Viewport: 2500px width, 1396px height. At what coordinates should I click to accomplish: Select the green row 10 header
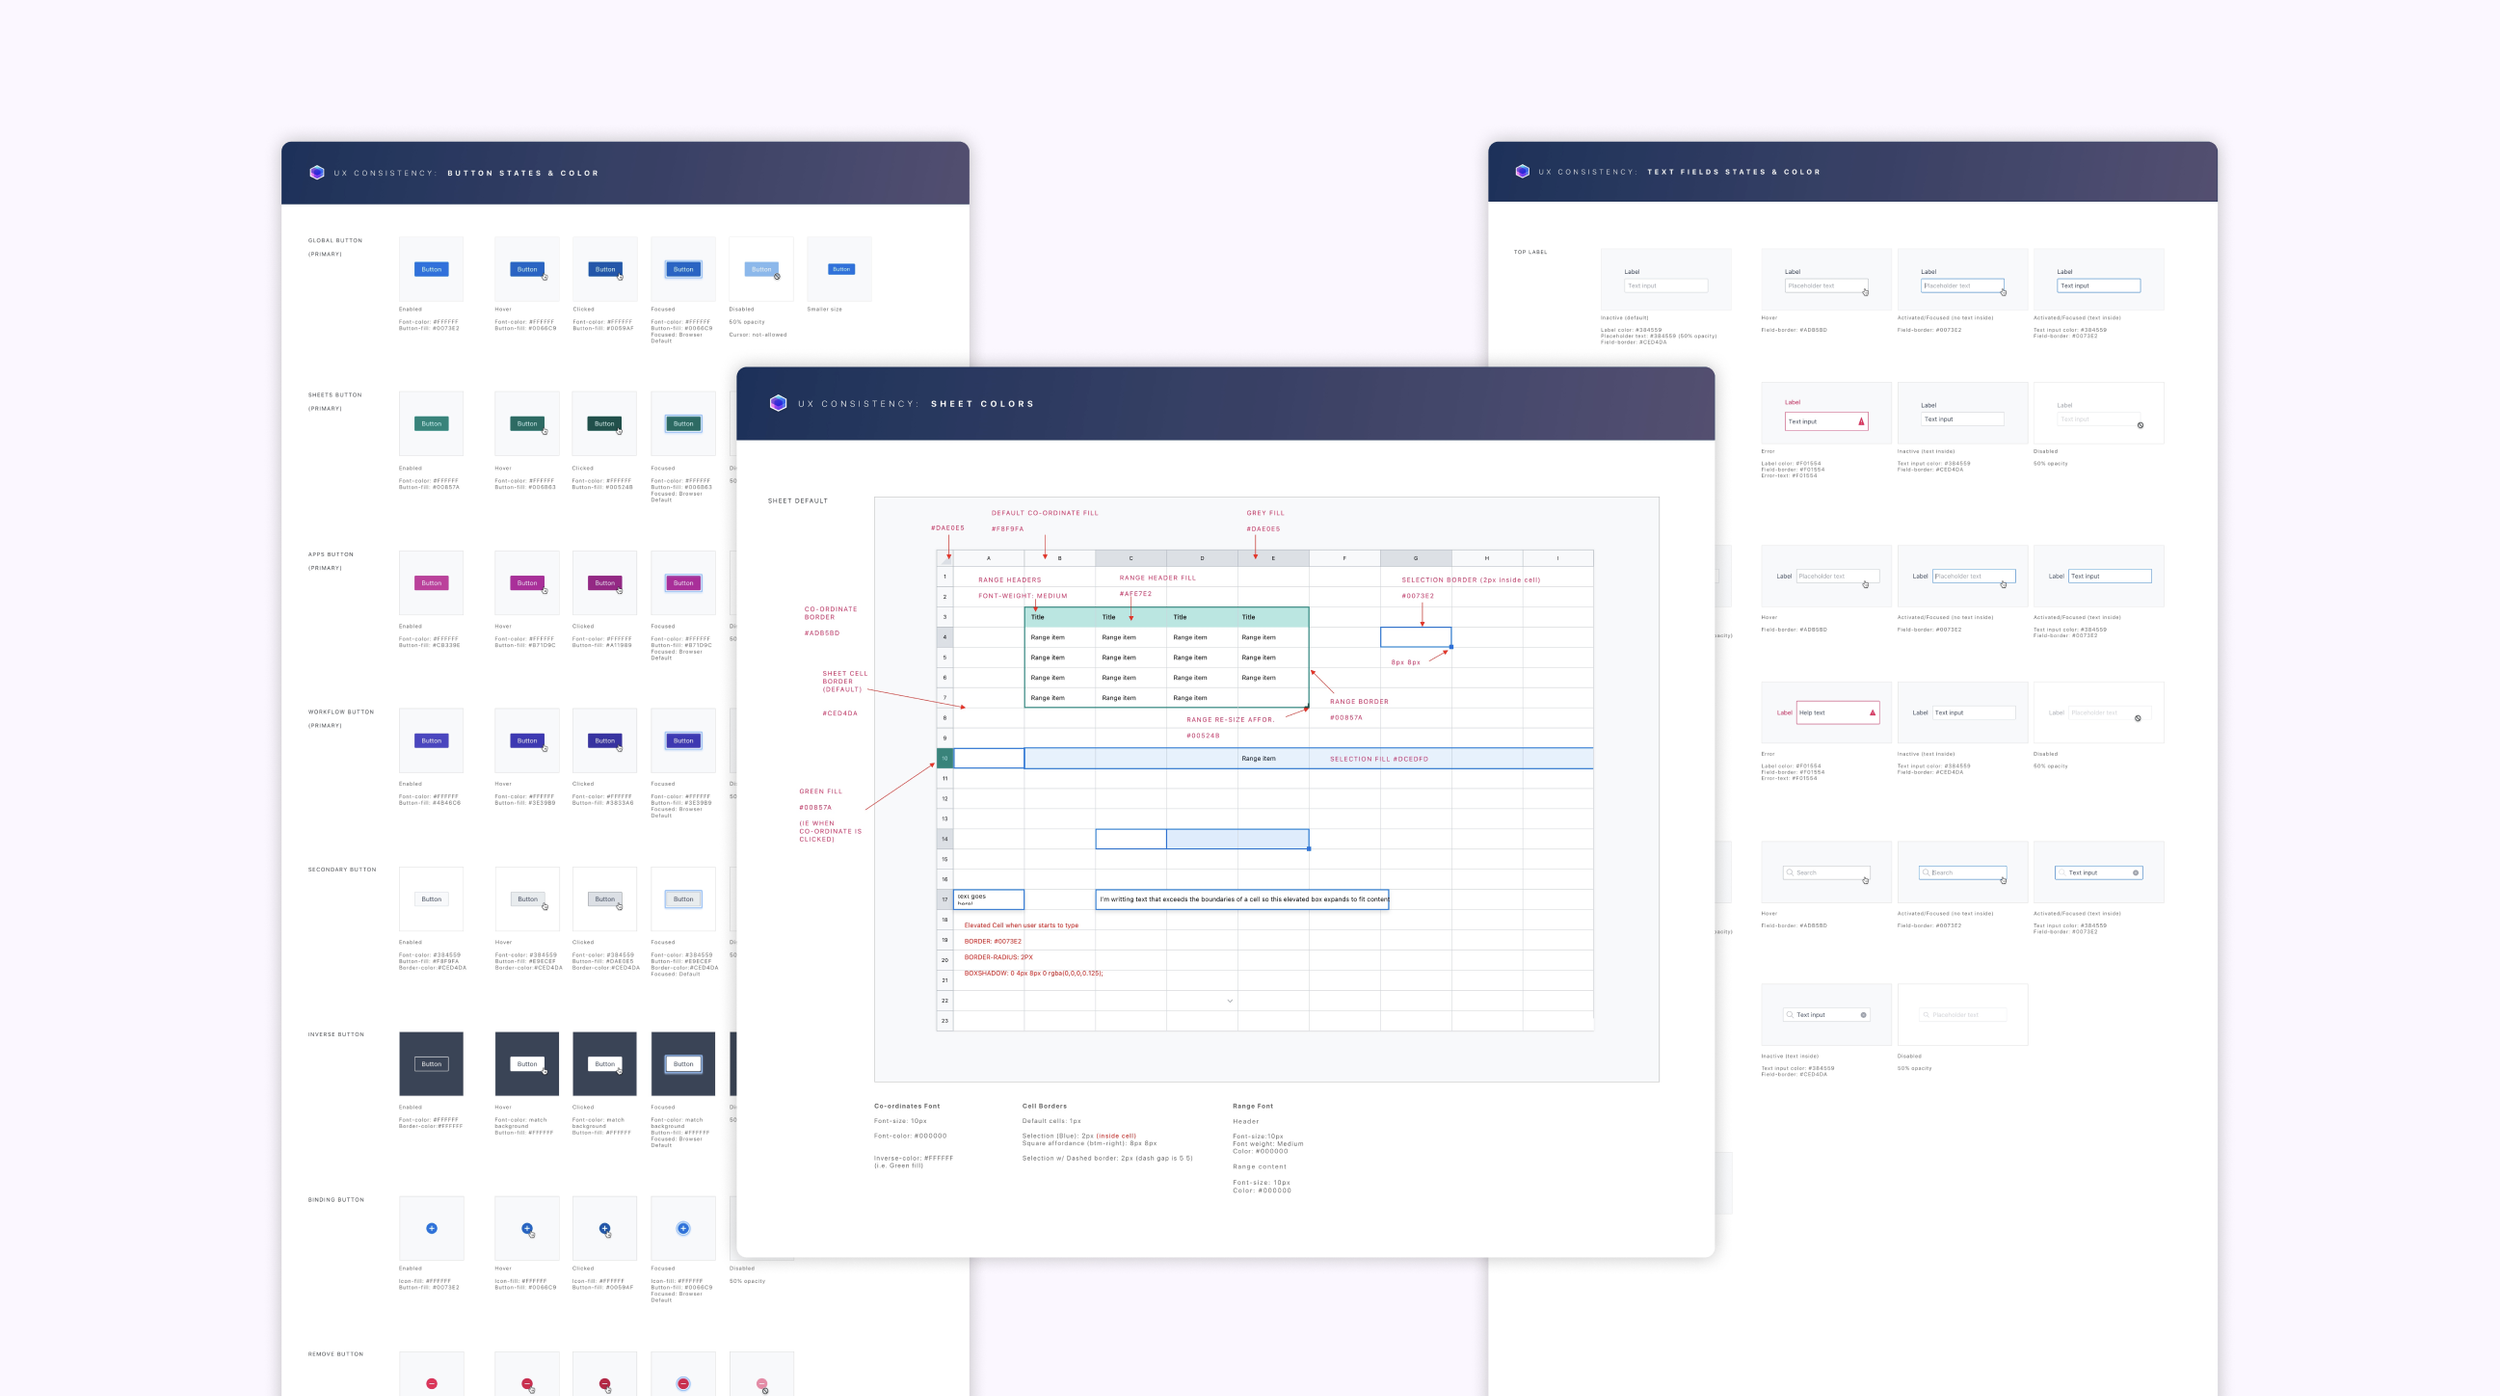[944, 758]
